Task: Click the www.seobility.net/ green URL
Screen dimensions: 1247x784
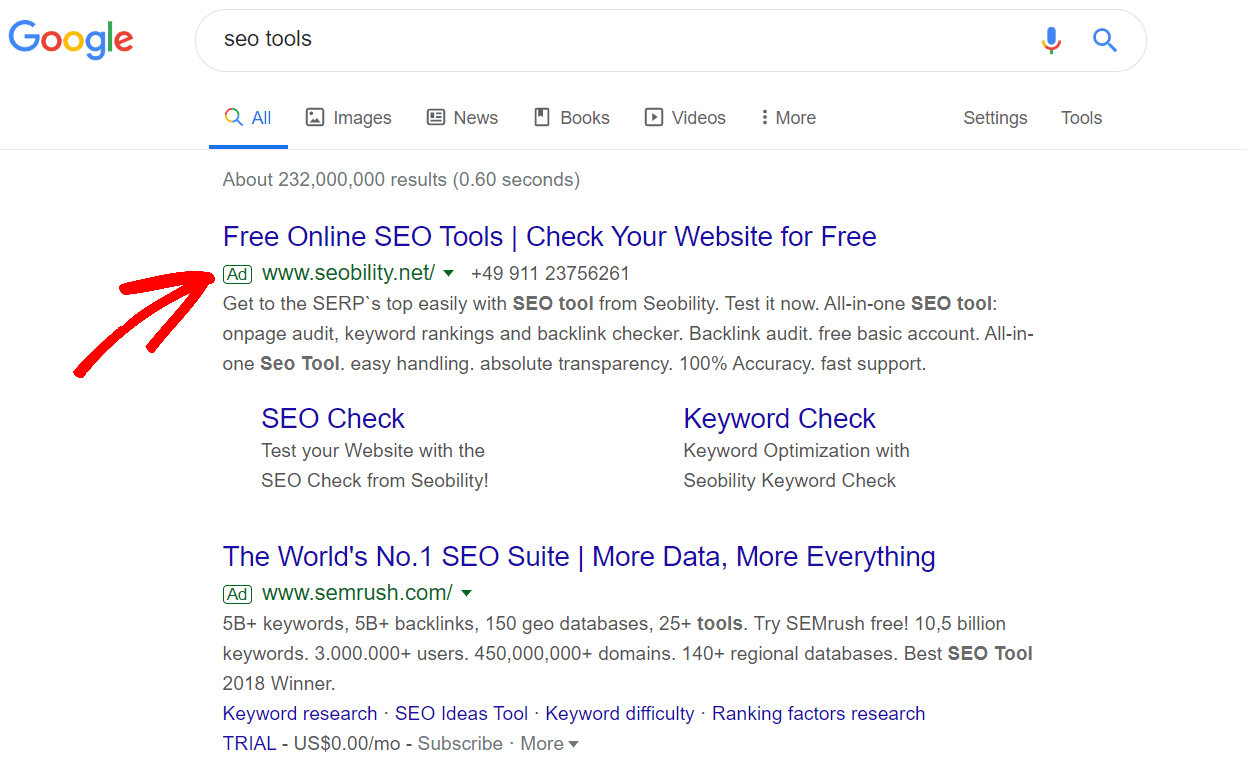Action: [348, 273]
